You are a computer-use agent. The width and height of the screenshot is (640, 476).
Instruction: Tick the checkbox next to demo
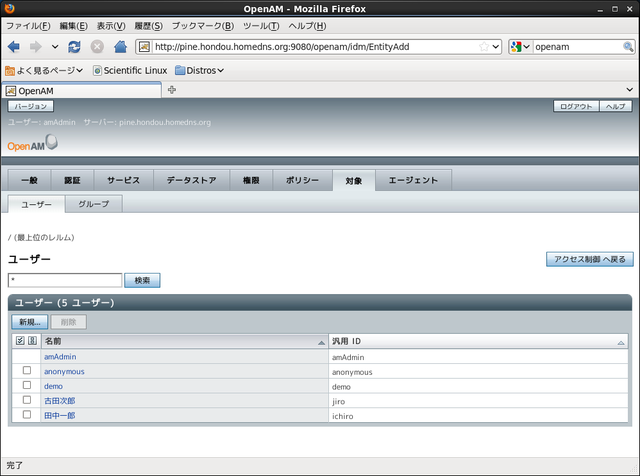coord(27,386)
